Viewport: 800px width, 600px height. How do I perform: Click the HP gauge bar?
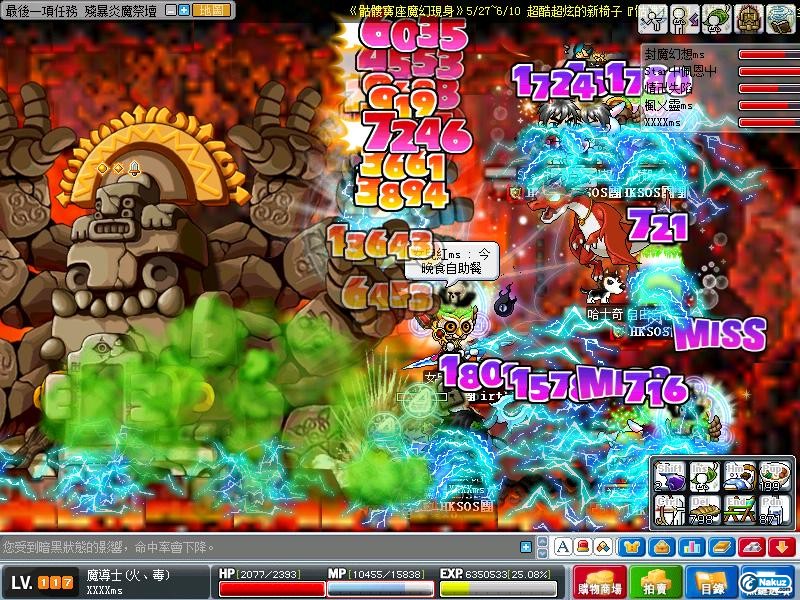(271, 588)
